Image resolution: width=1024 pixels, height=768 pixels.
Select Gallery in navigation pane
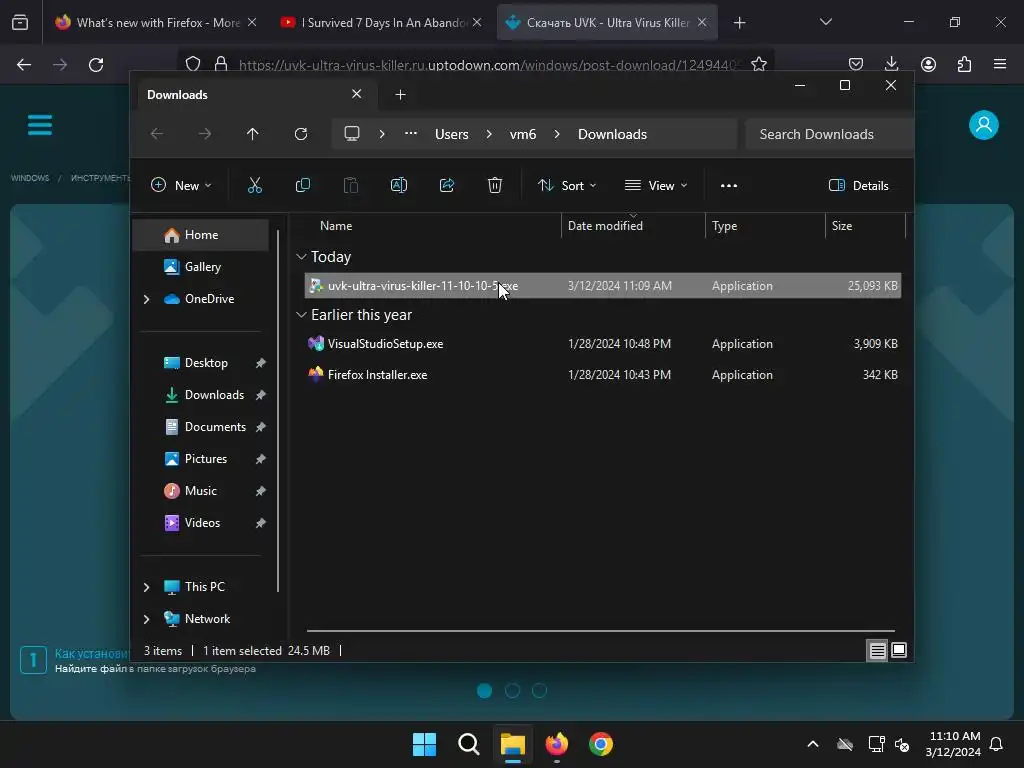click(200, 267)
